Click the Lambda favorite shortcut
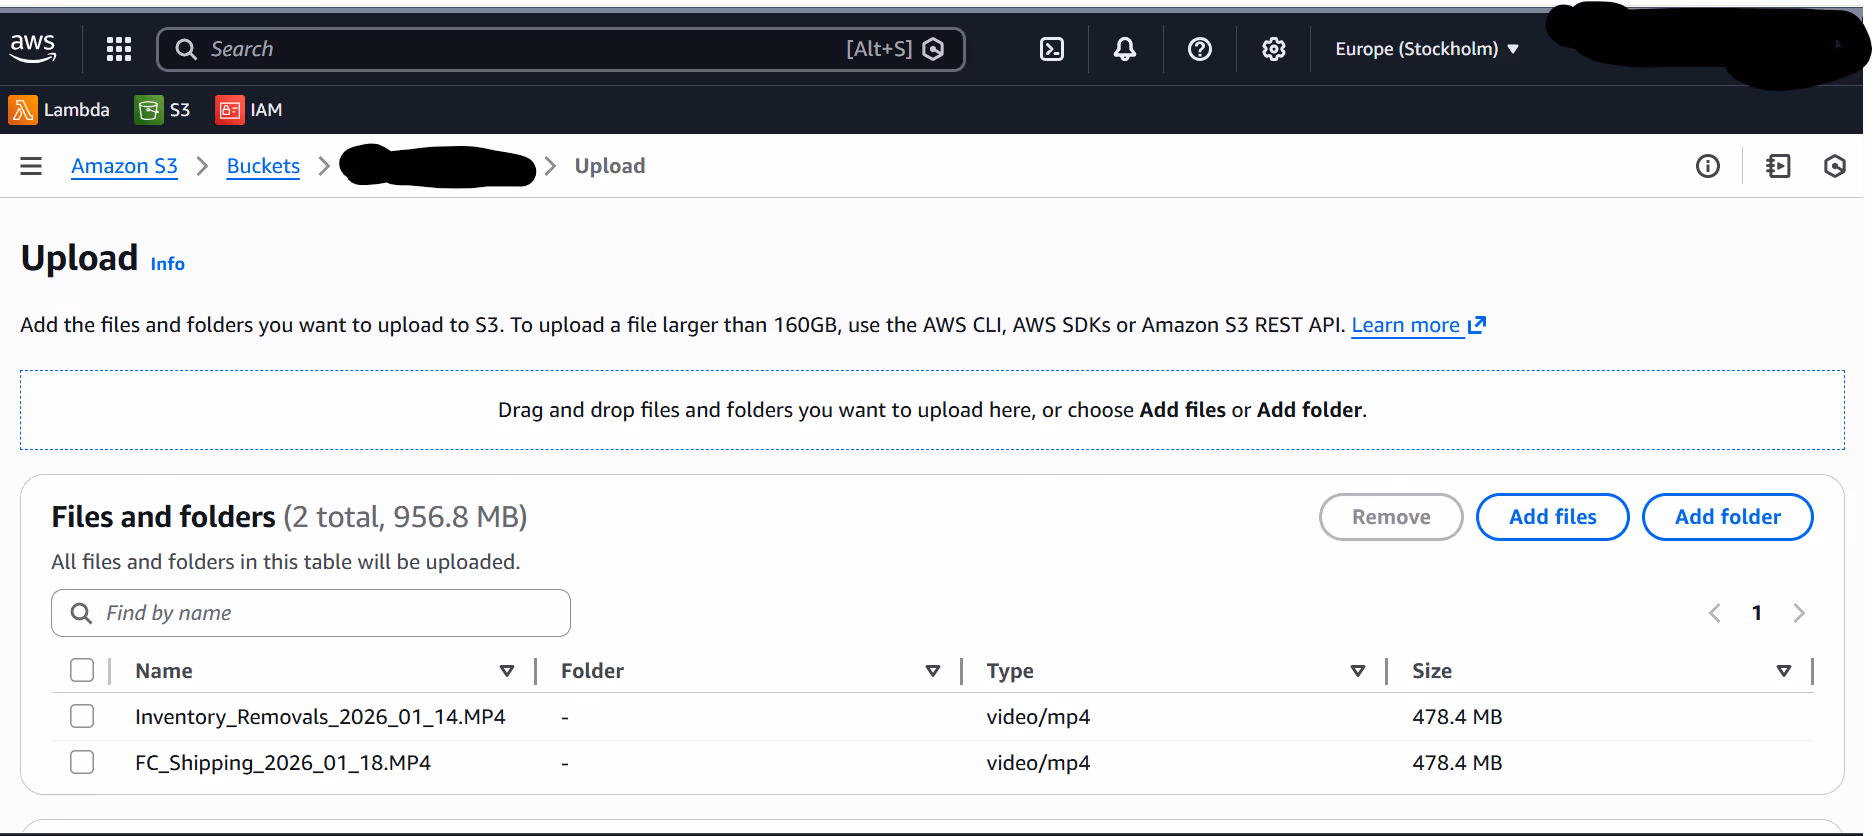Viewport: 1875px width, 836px height. [x=59, y=110]
